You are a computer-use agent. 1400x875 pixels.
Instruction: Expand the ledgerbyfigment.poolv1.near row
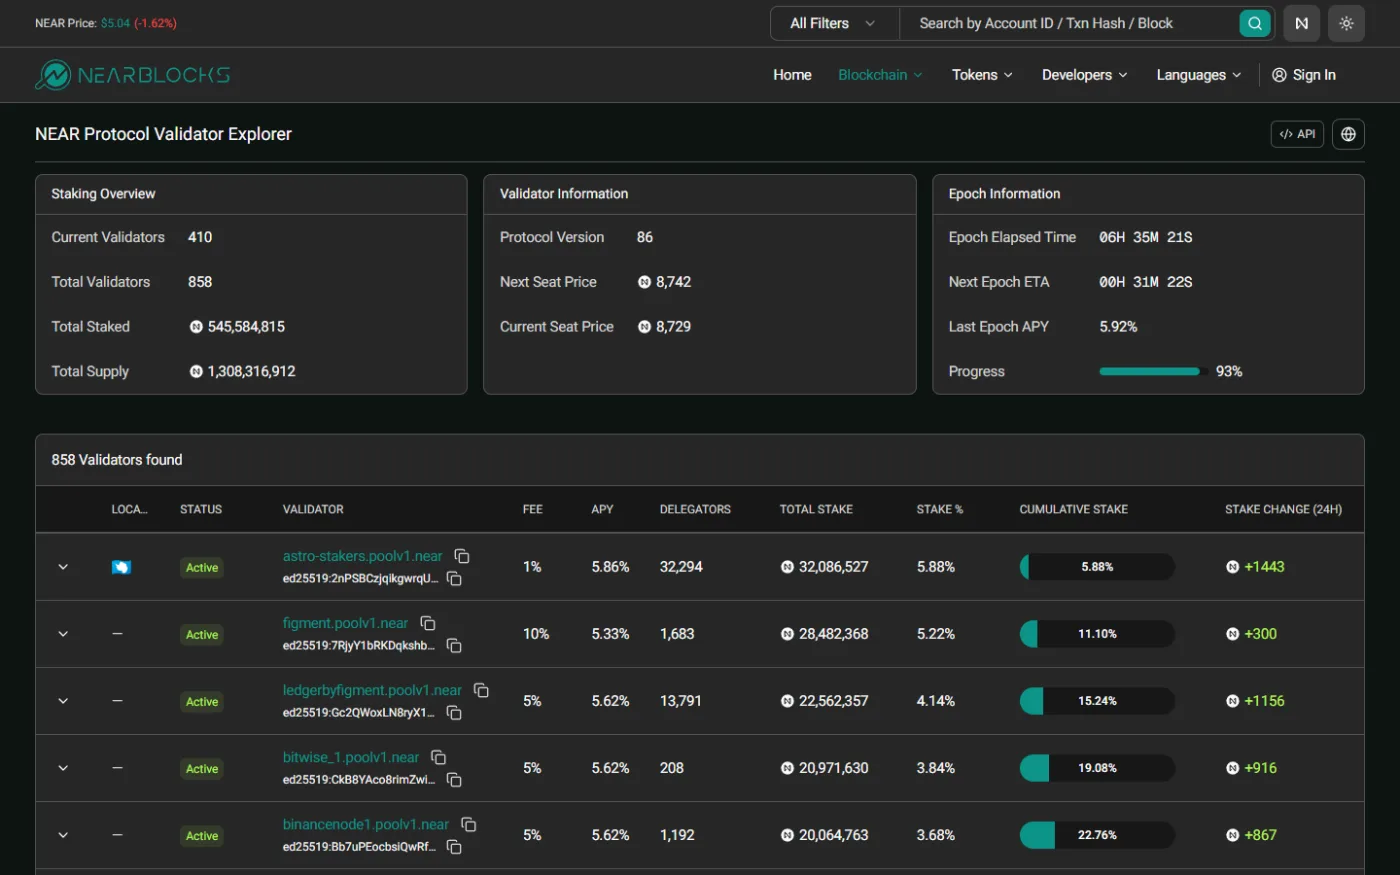(x=63, y=701)
